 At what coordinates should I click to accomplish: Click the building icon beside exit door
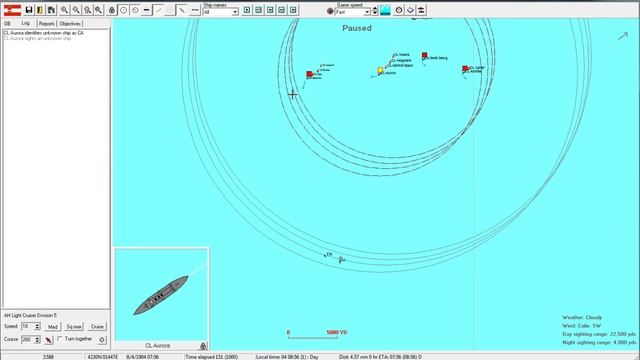(x=51, y=10)
